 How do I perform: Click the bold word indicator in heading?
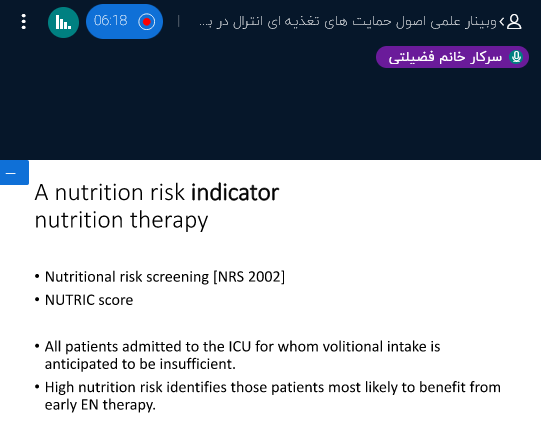point(235,192)
